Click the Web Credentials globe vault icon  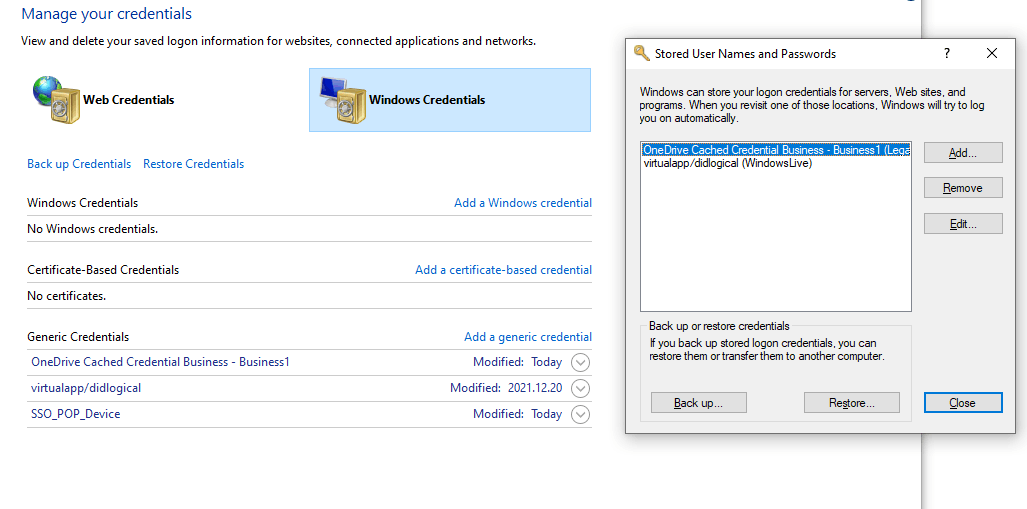coord(56,100)
